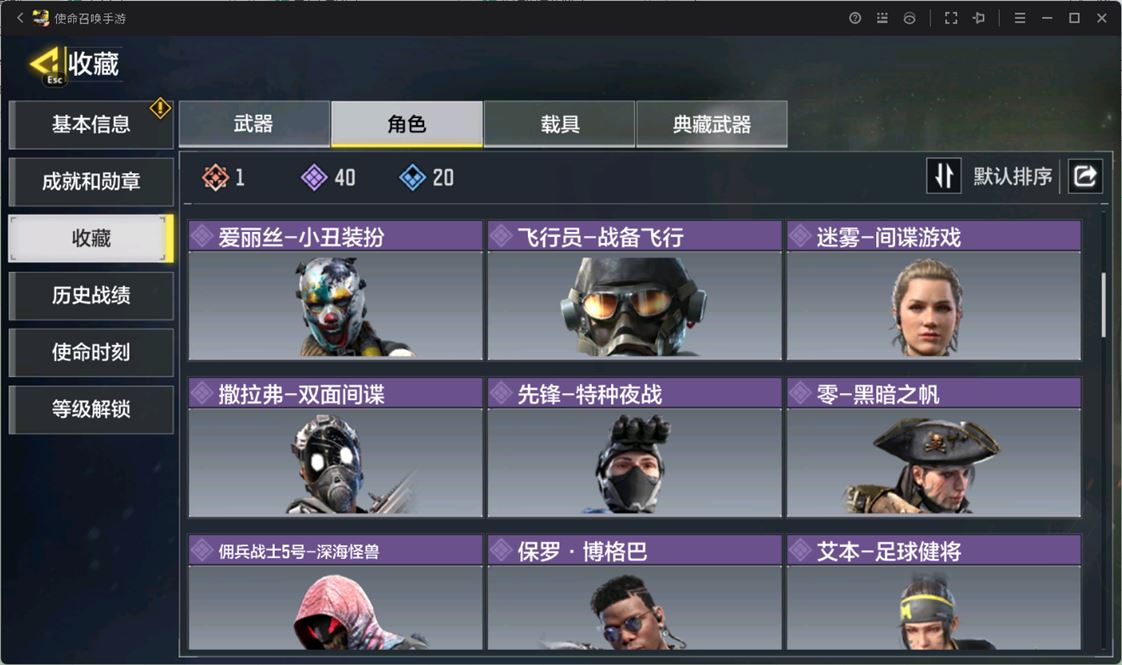The image size is (1122, 665).
Task: Select the 爱丽丝-小丑装扮 character card
Action: [336, 290]
